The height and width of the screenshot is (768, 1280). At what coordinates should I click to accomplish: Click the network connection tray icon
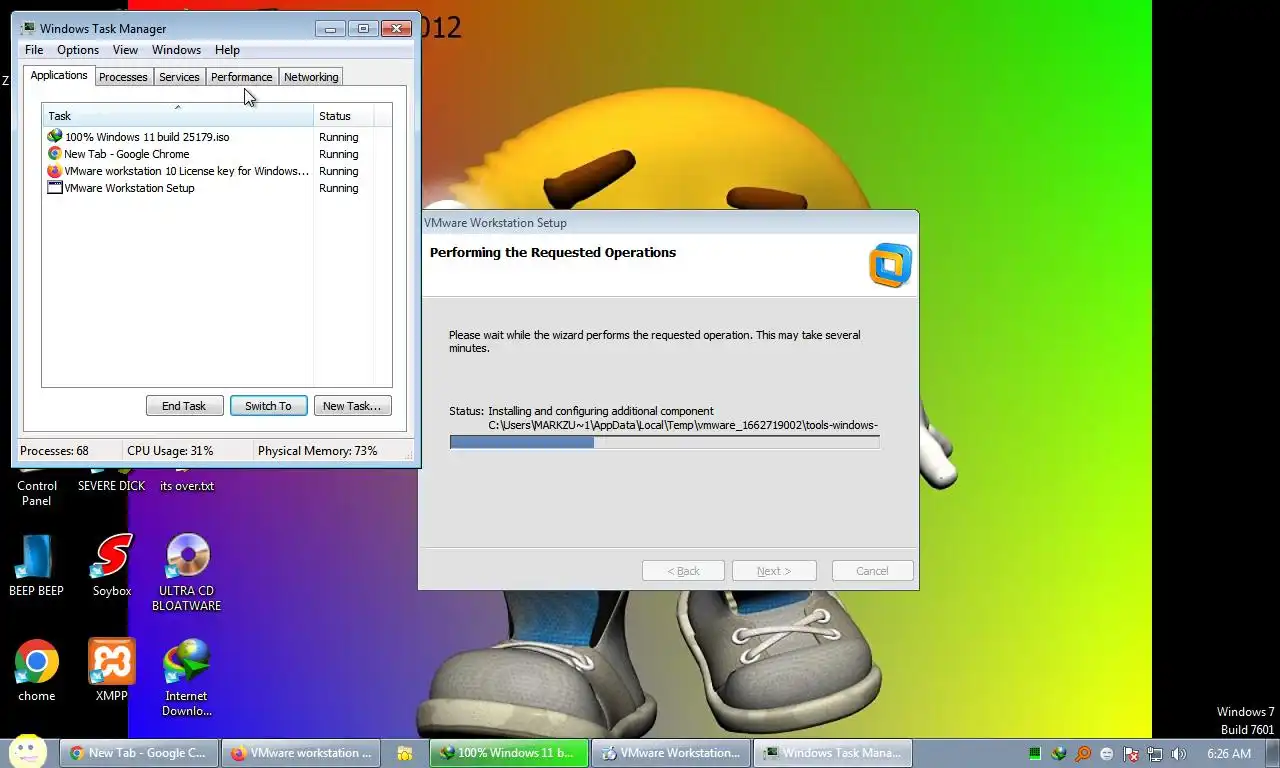[1155, 754]
